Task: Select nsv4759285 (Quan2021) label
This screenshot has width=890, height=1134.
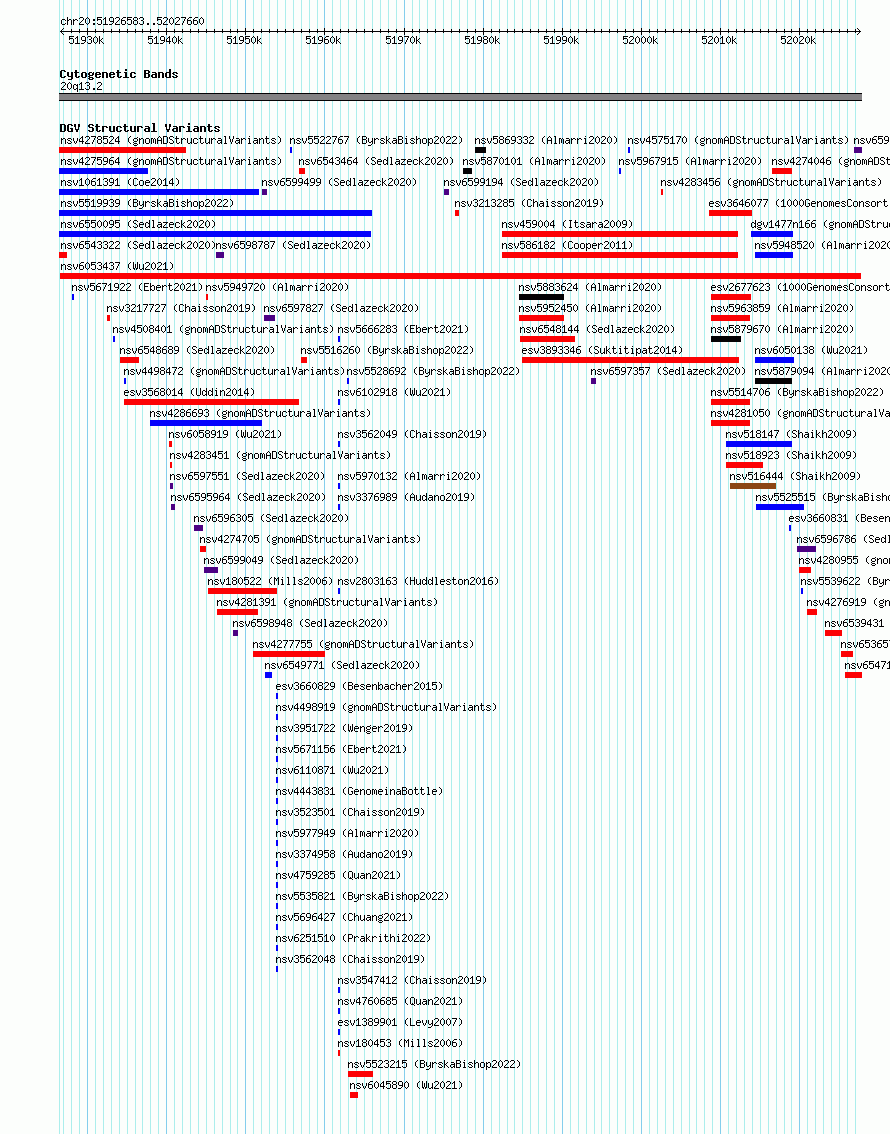Action: [338, 874]
